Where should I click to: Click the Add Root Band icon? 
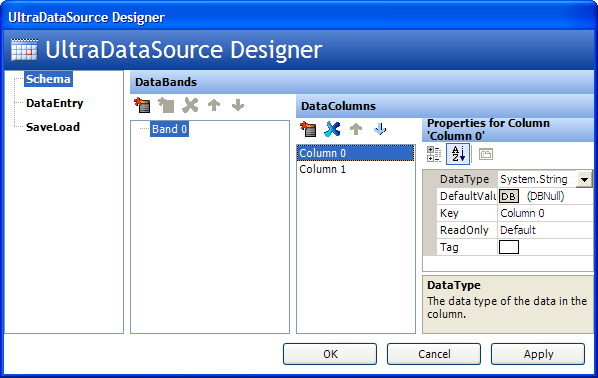142,105
